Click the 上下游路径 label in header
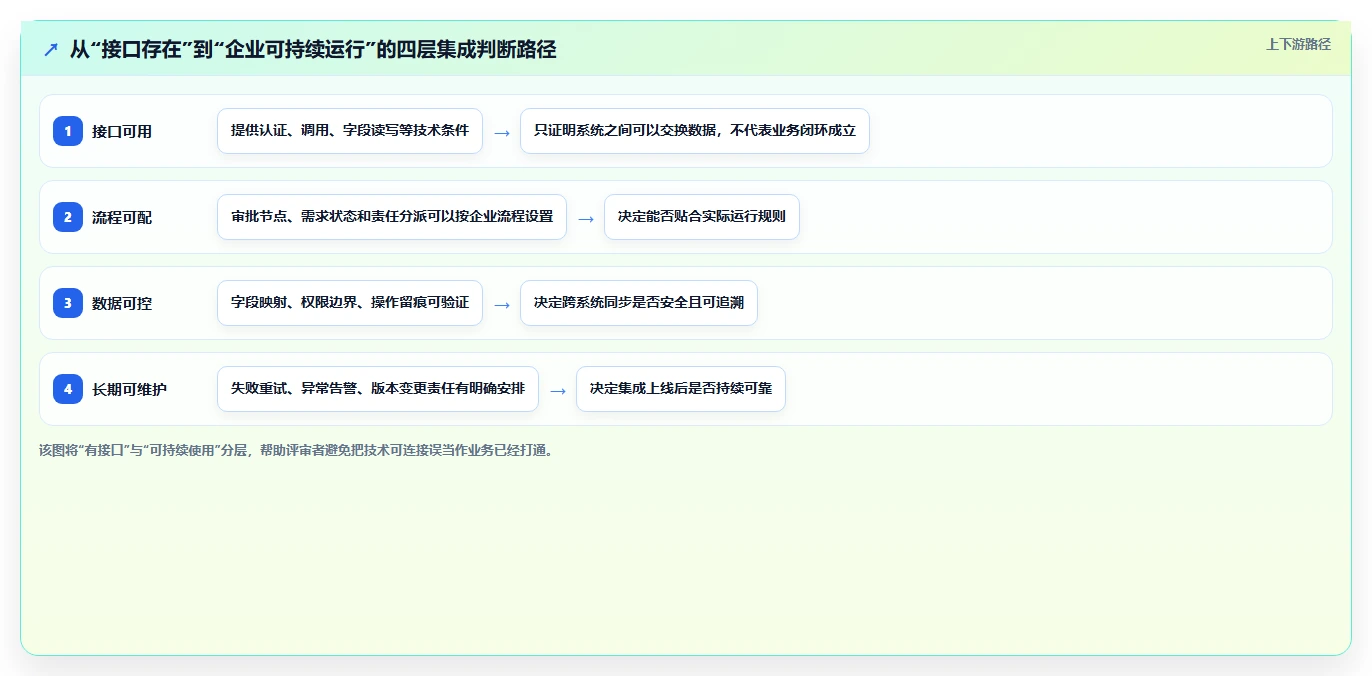Viewport: 1372px width, 676px height. click(x=1298, y=44)
